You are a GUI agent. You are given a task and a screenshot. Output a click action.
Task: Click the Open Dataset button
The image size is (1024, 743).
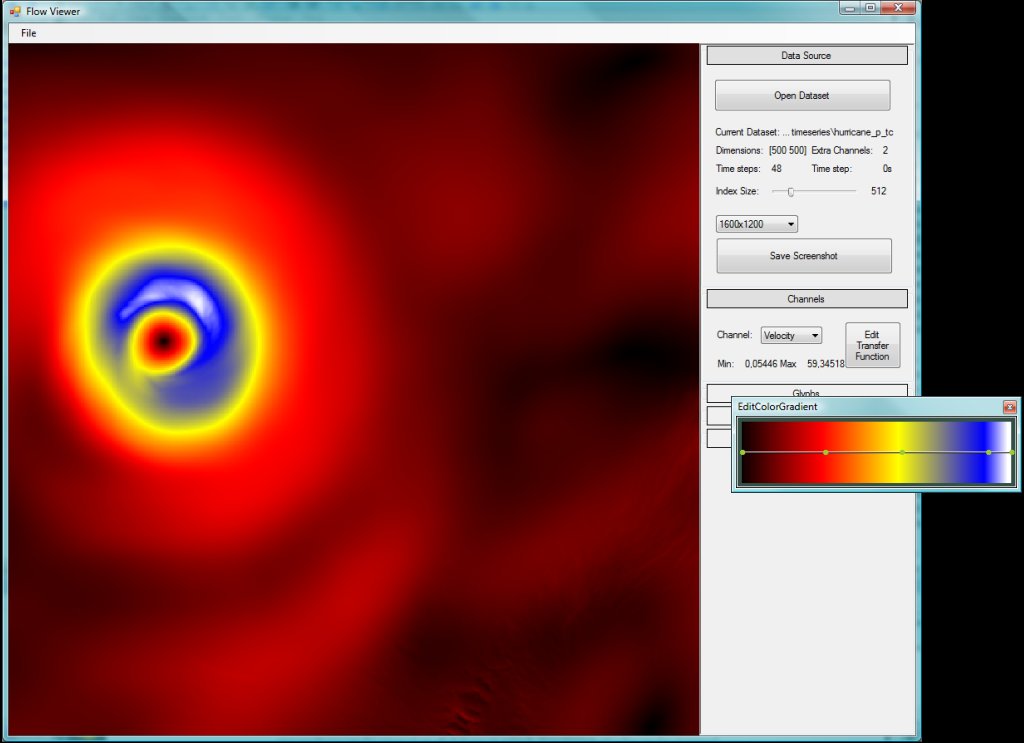pyautogui.click(x=802, y=94)
